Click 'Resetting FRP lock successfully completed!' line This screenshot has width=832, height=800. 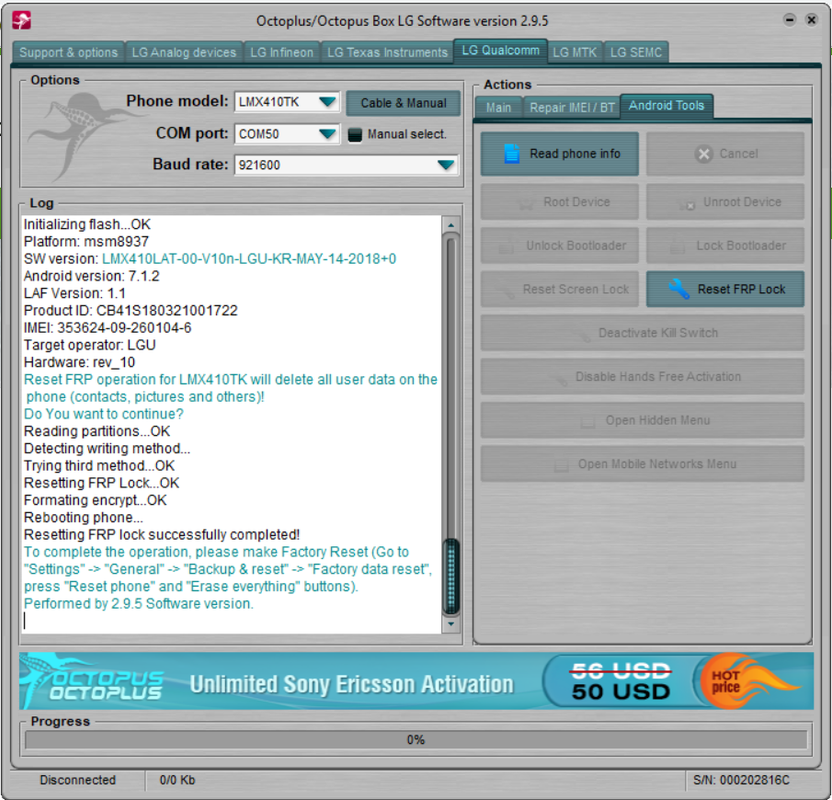coord(162,535)
